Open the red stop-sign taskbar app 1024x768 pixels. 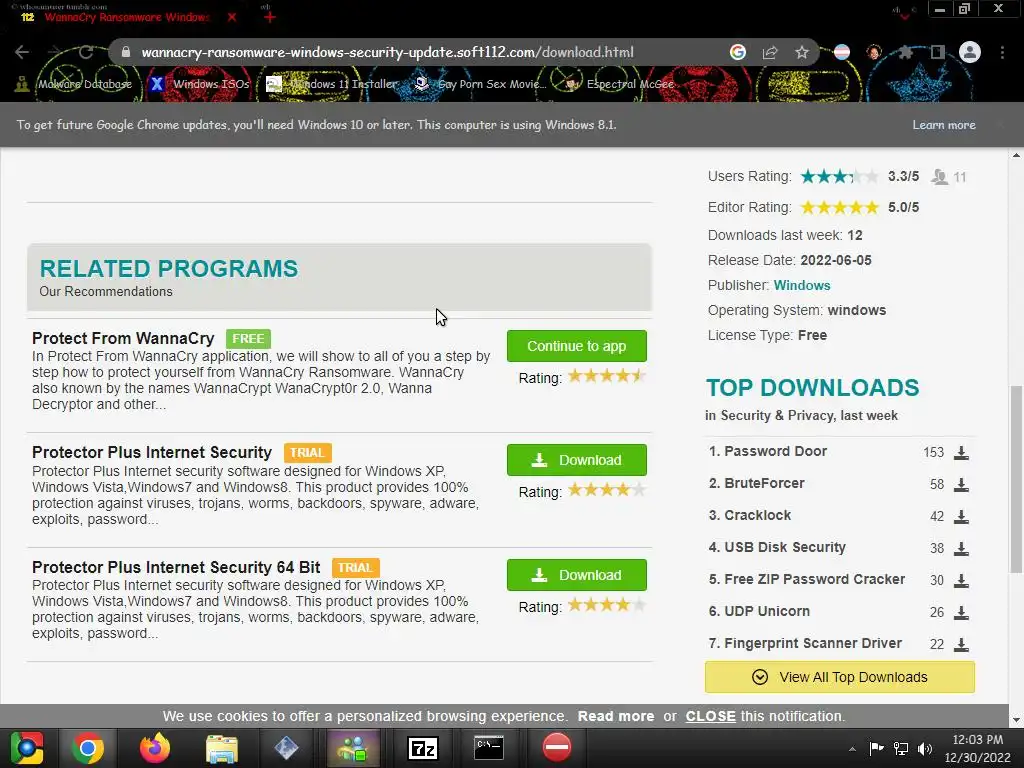[x=556, y=748]
